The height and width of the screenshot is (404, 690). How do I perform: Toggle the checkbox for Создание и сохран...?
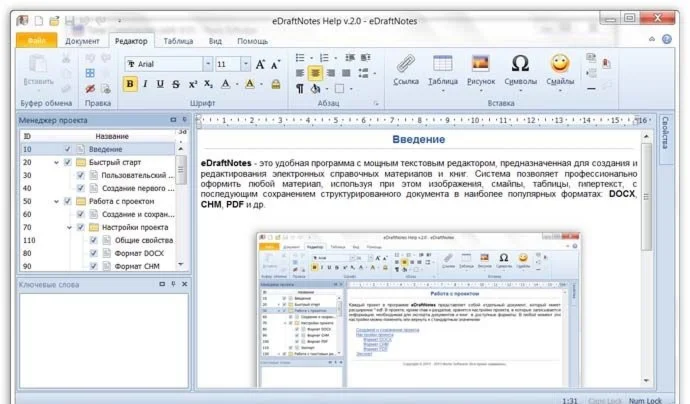pyautogui.click(x=81, y=214)
